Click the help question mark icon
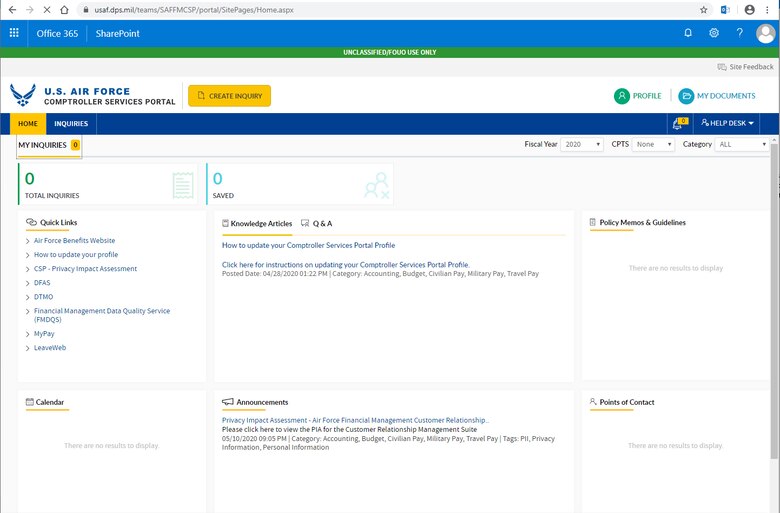 coord(740,33)
